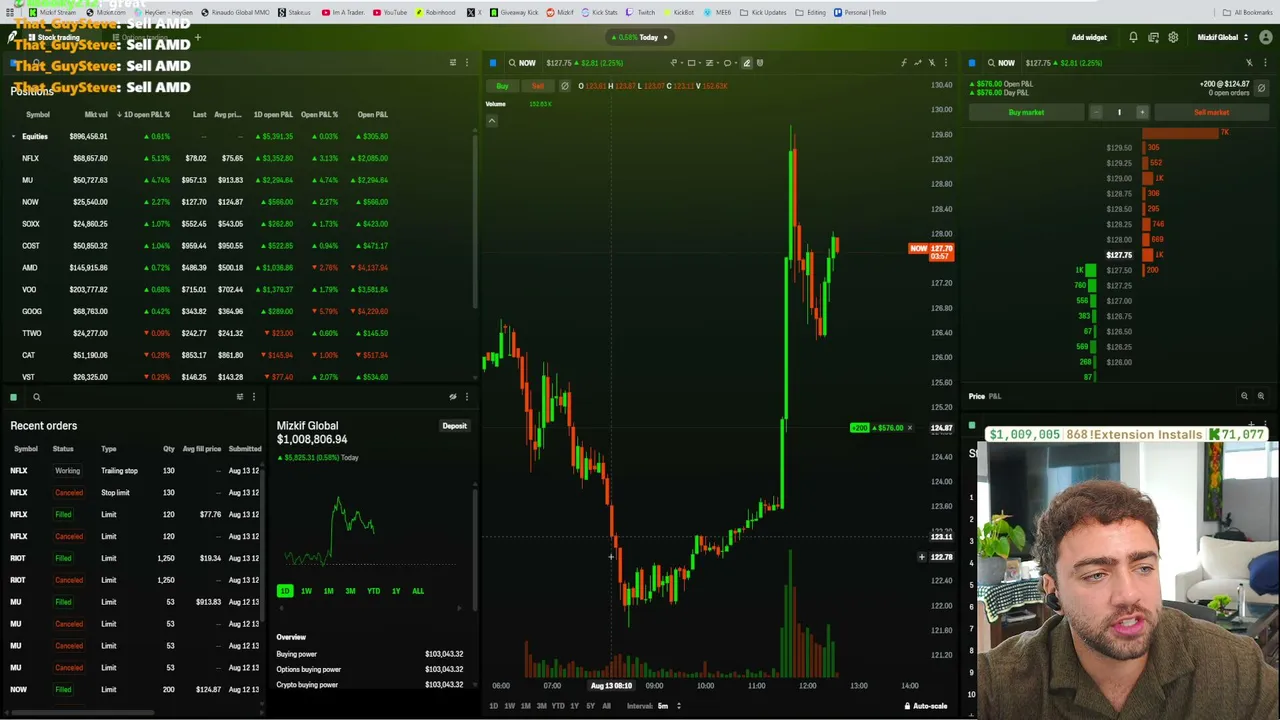
Task: Open the account widget three-dot menu
Action: (x=466, y=397)
